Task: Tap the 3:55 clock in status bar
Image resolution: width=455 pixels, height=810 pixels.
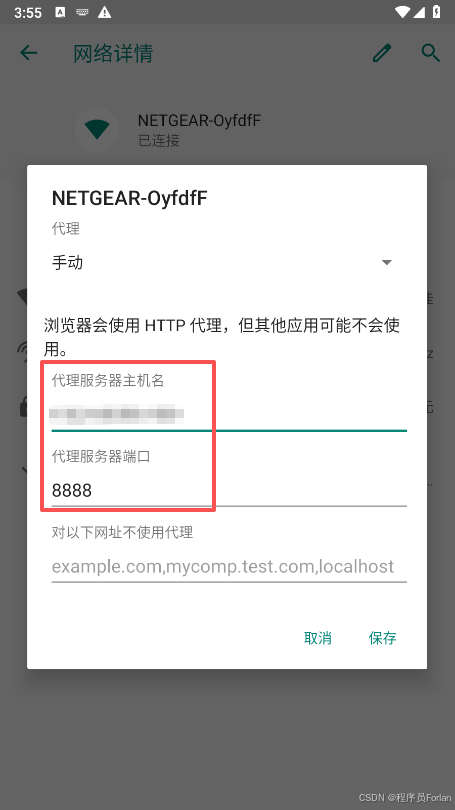Action: (28, 12)
